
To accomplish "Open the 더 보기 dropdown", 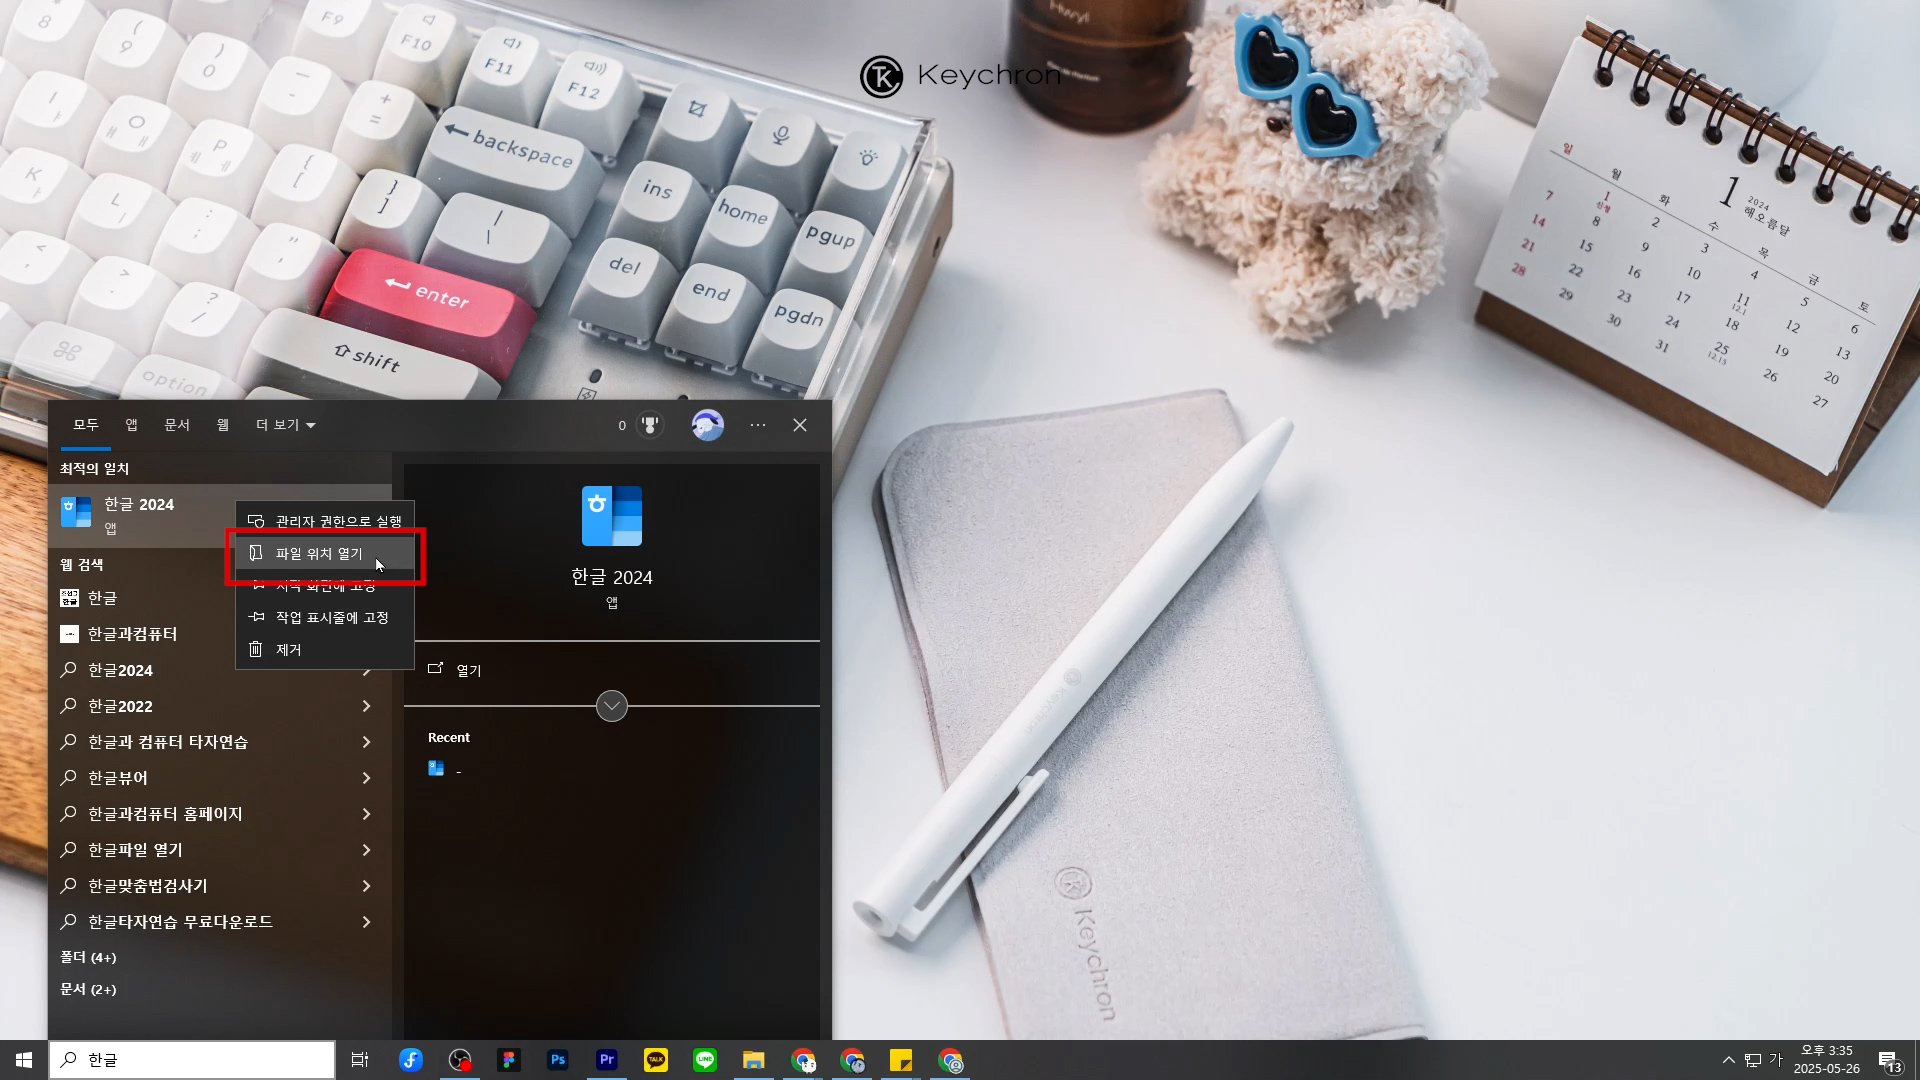I will 286,425.
